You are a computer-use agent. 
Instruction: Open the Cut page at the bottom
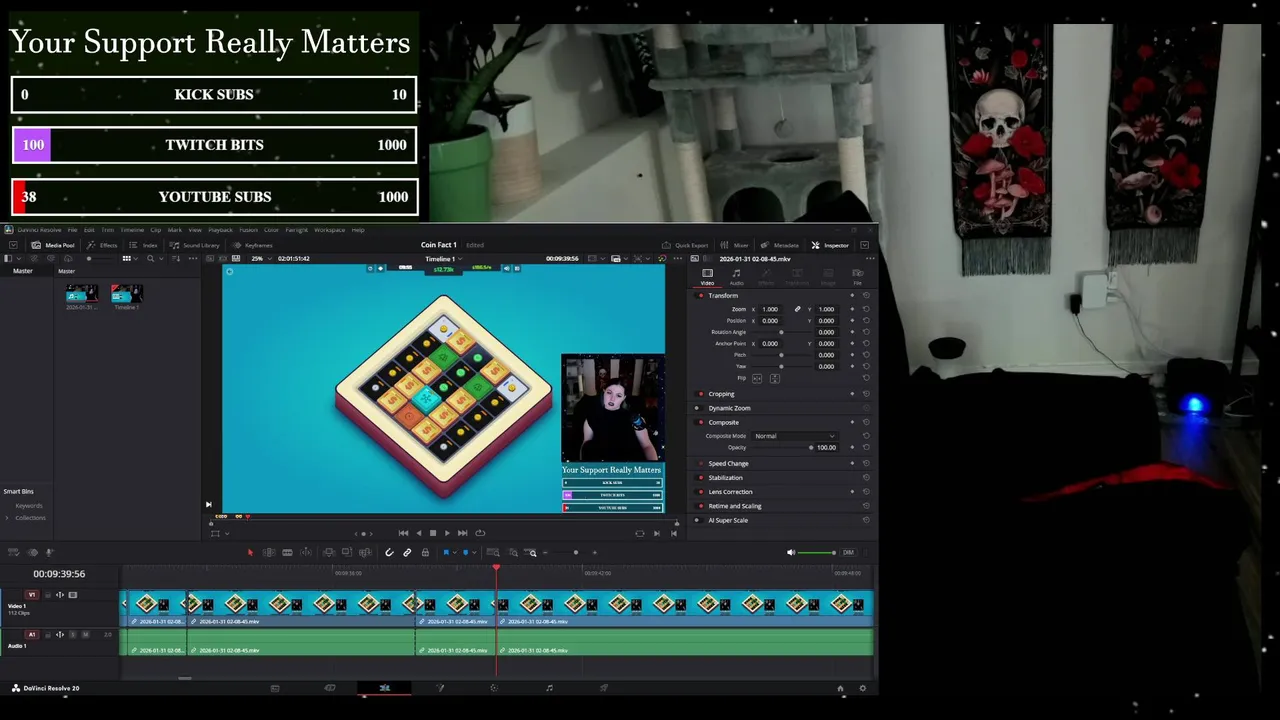330,688
